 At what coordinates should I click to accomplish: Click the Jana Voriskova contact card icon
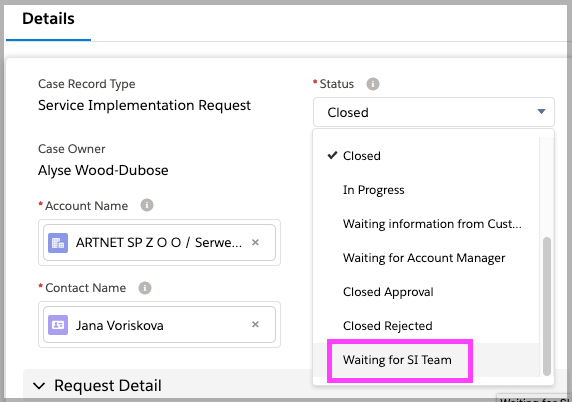[58, 325]
